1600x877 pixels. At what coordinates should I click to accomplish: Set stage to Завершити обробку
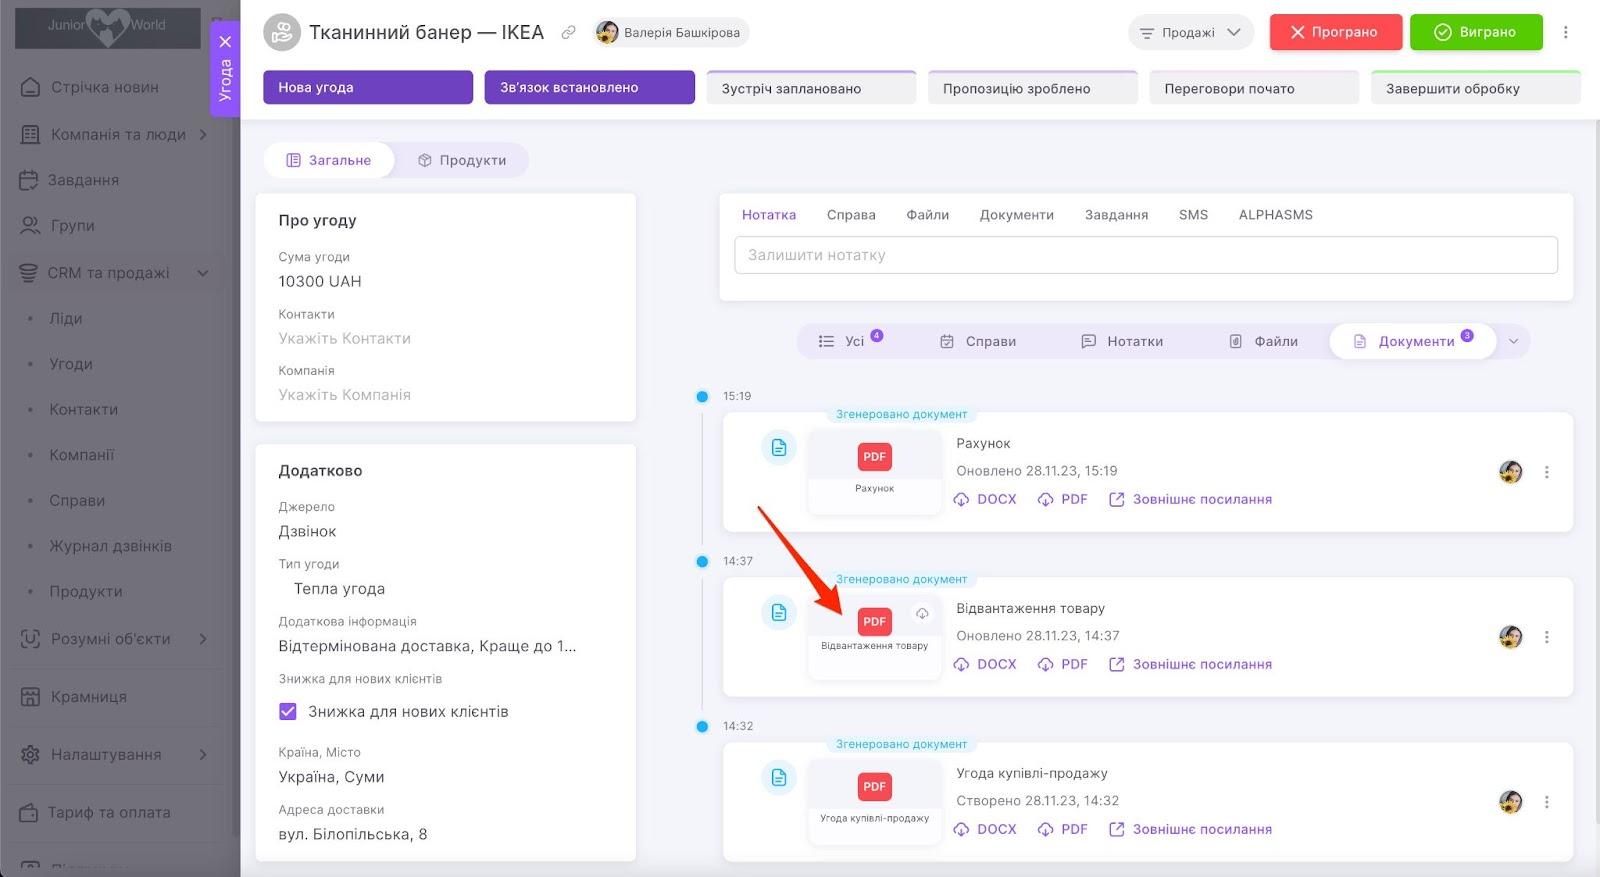tap(1475, 88)
